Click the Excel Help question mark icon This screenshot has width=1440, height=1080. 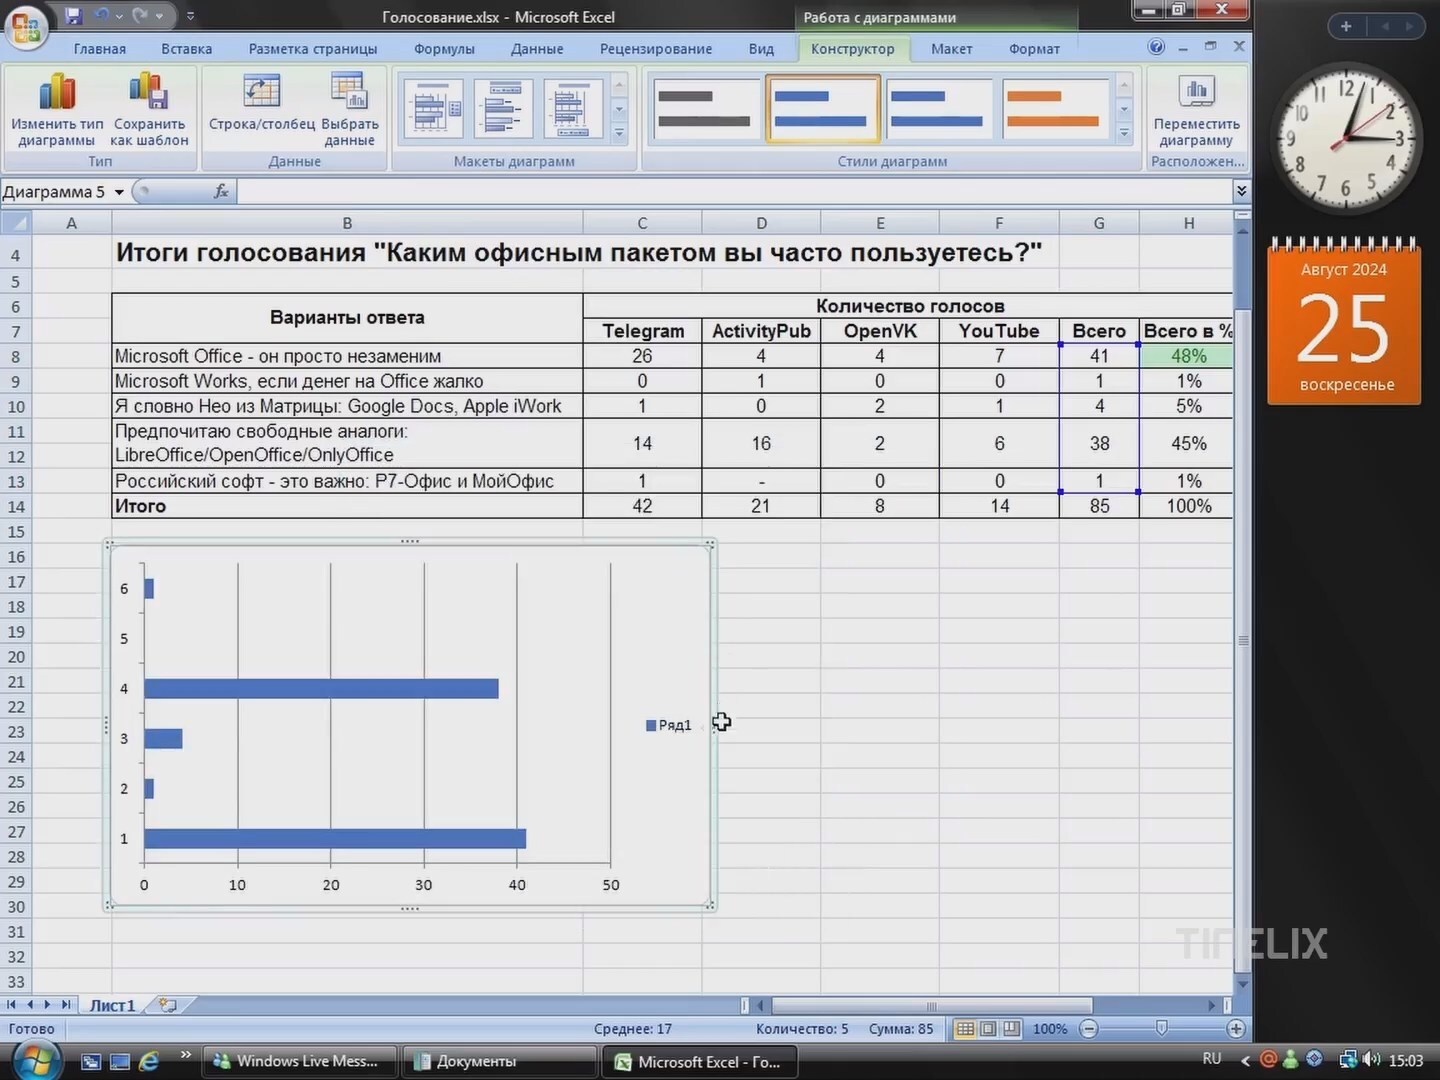point(1156,47)
